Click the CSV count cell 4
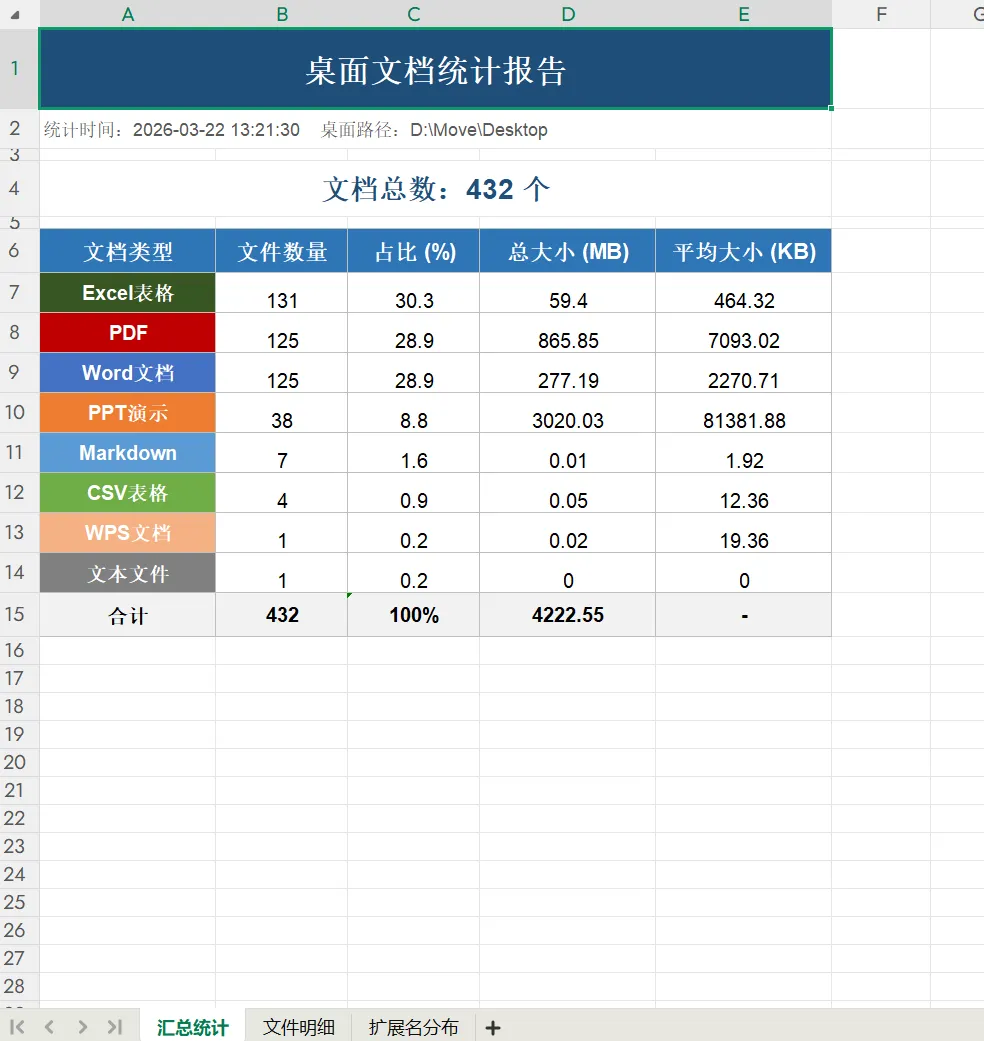This screenshot has width=984, height=1041. click(282, 493)
